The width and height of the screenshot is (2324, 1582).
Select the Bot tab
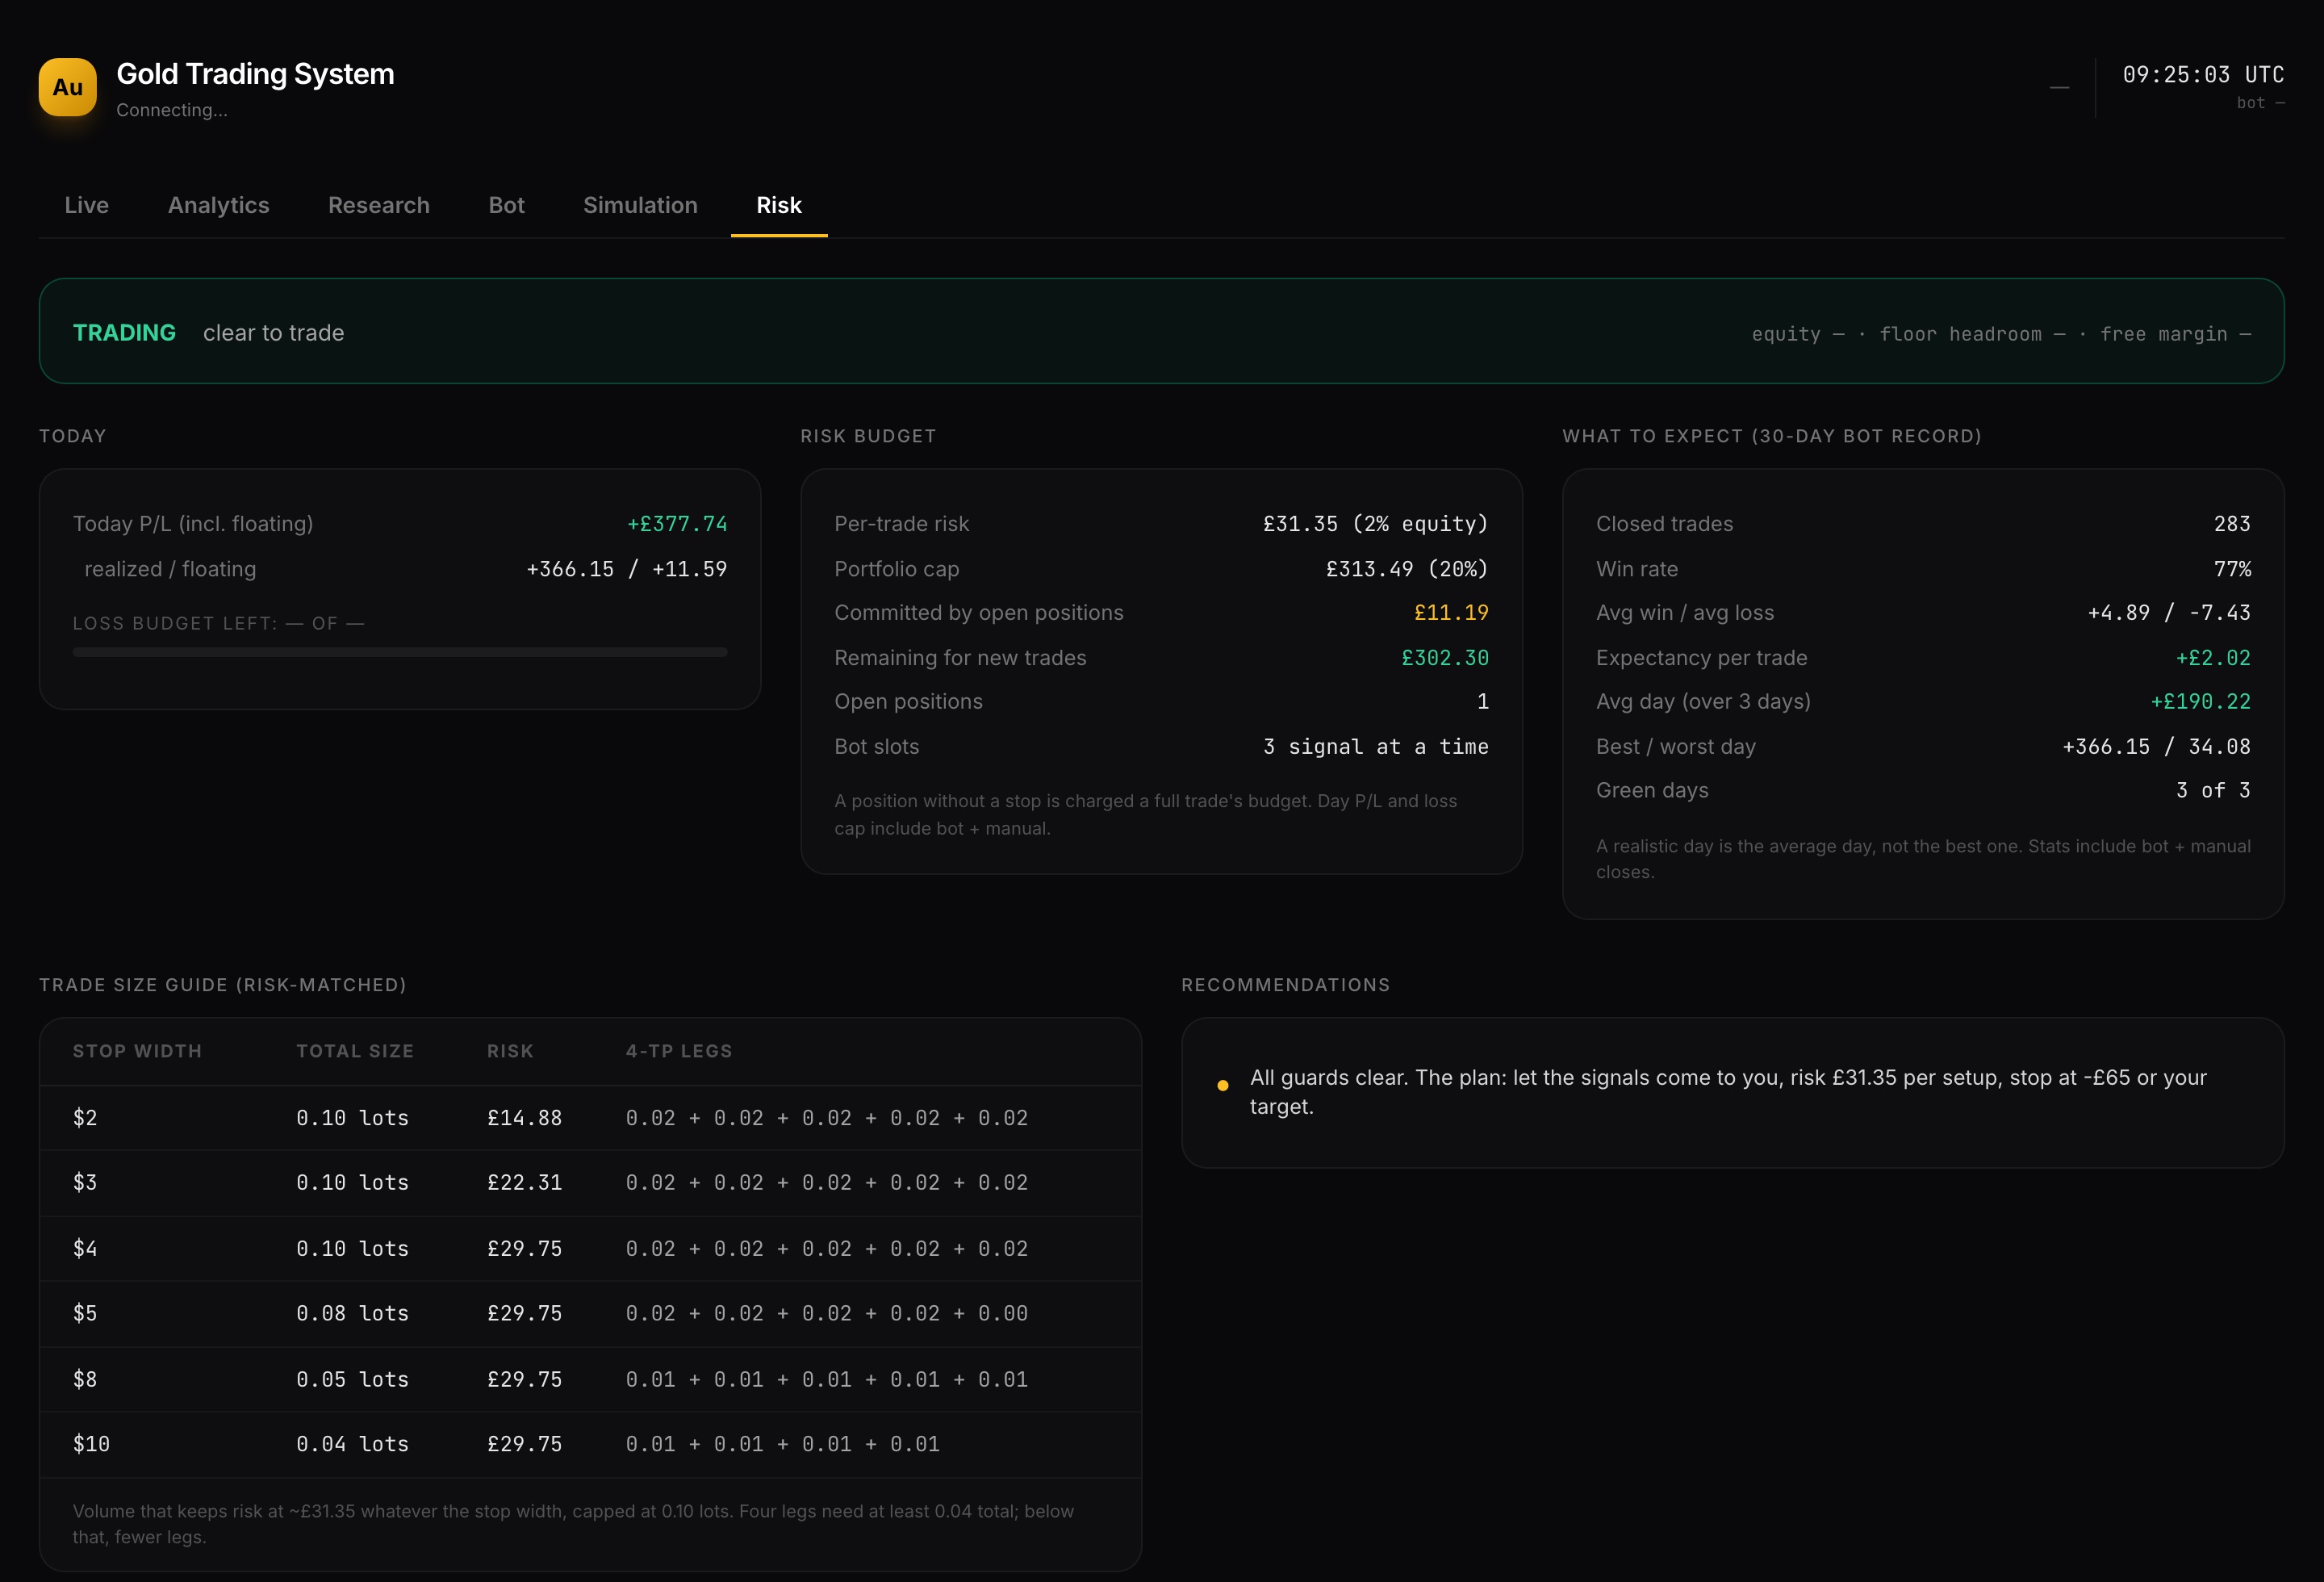click(x=506, y=205)
